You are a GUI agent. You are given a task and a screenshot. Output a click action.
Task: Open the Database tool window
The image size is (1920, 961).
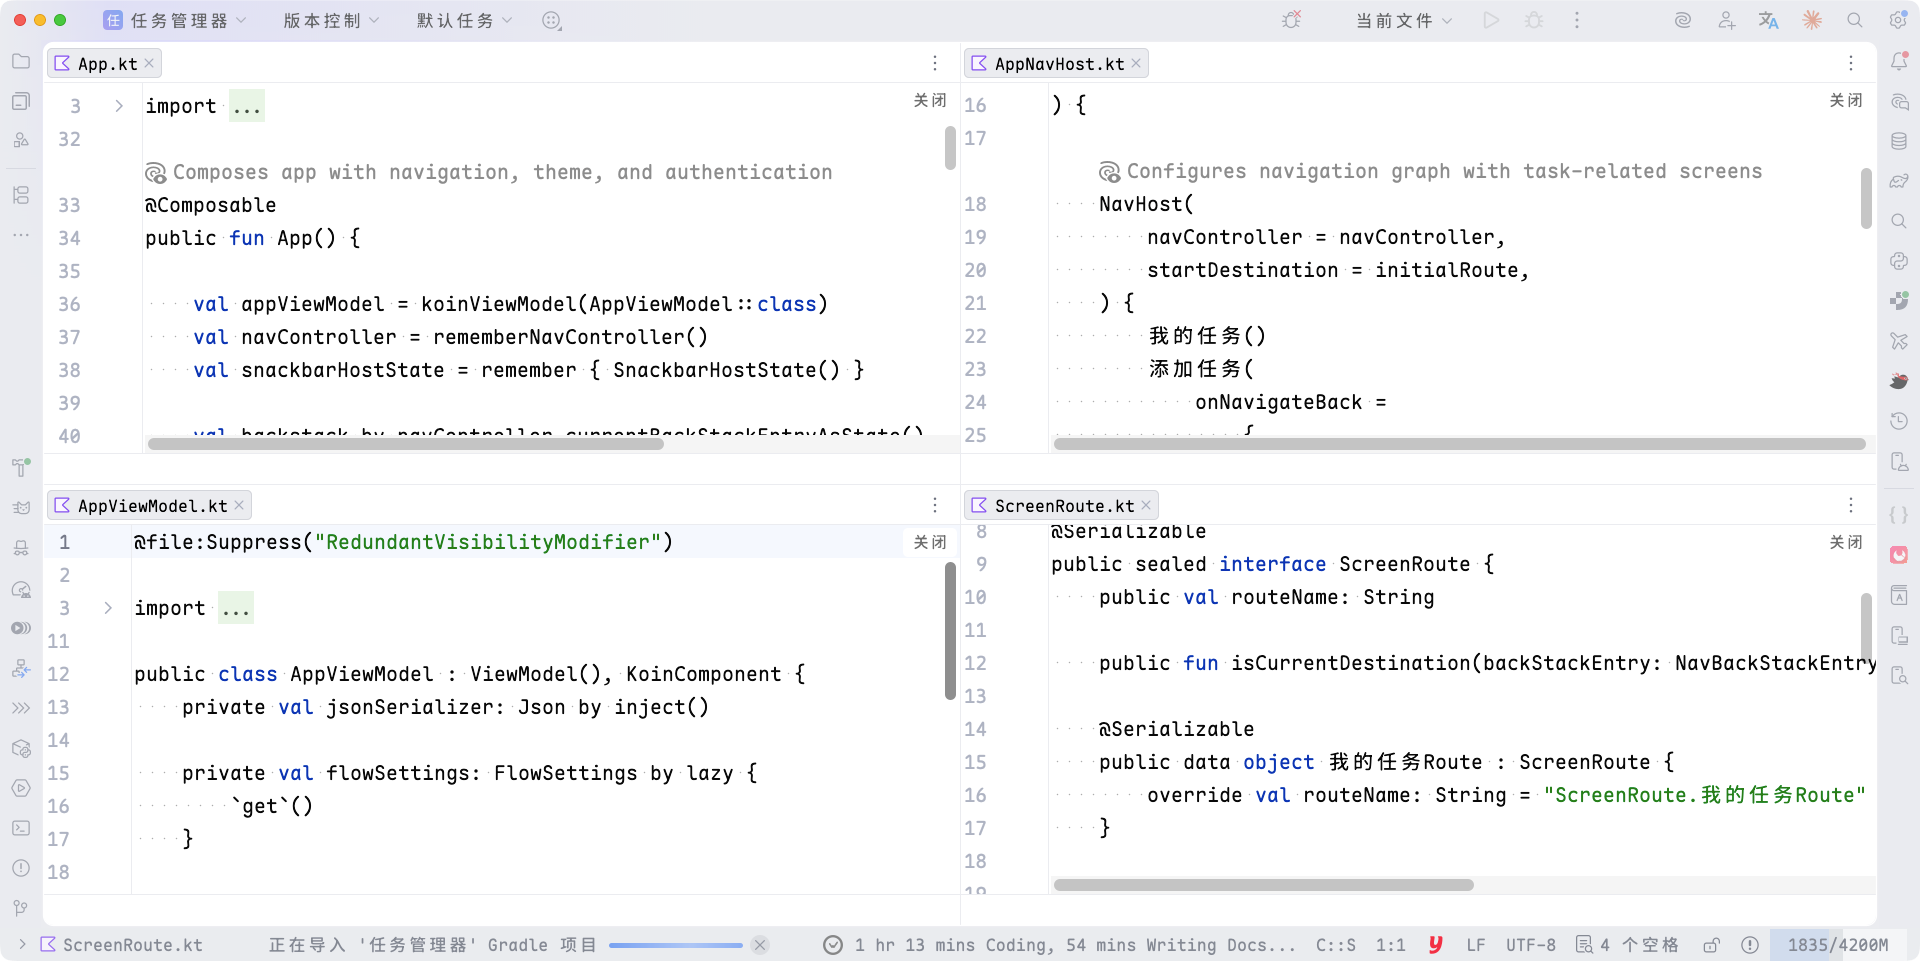pyautogui.click(x=1899, y=141)
